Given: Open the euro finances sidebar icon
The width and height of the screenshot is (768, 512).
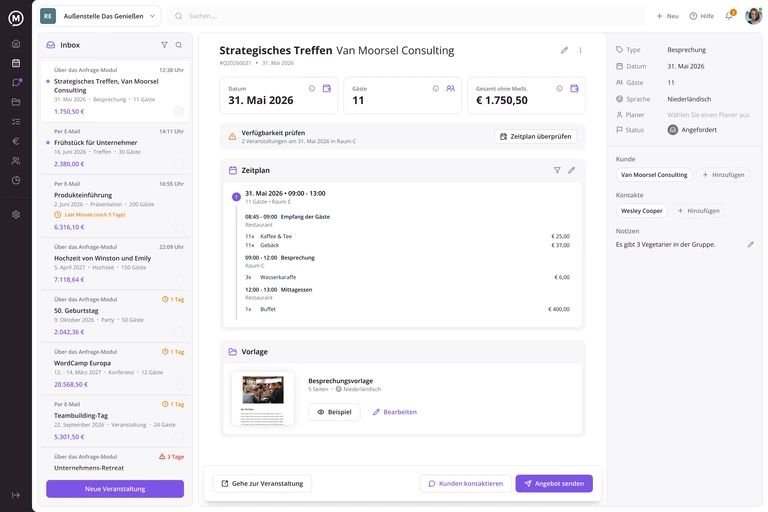Looking at the screenshot, I should tap(16, 141).
